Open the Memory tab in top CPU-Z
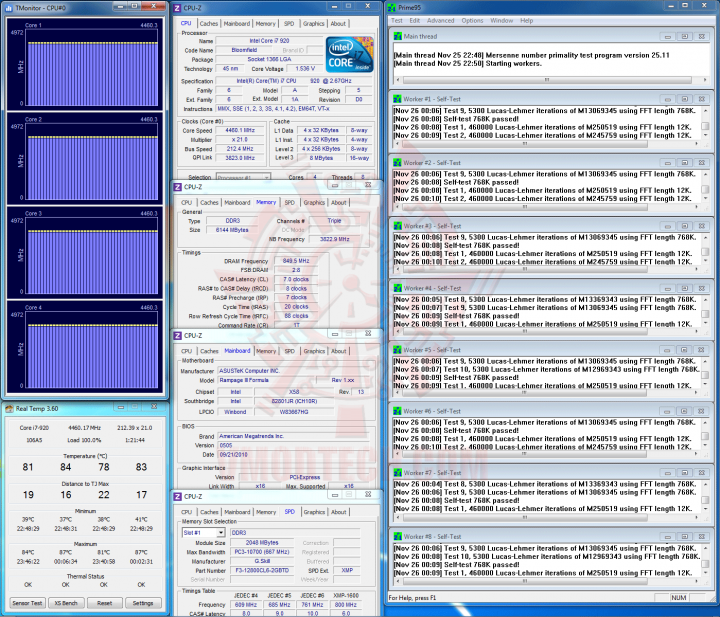Viewport: 720px width, 617px height. pos(265,23)
